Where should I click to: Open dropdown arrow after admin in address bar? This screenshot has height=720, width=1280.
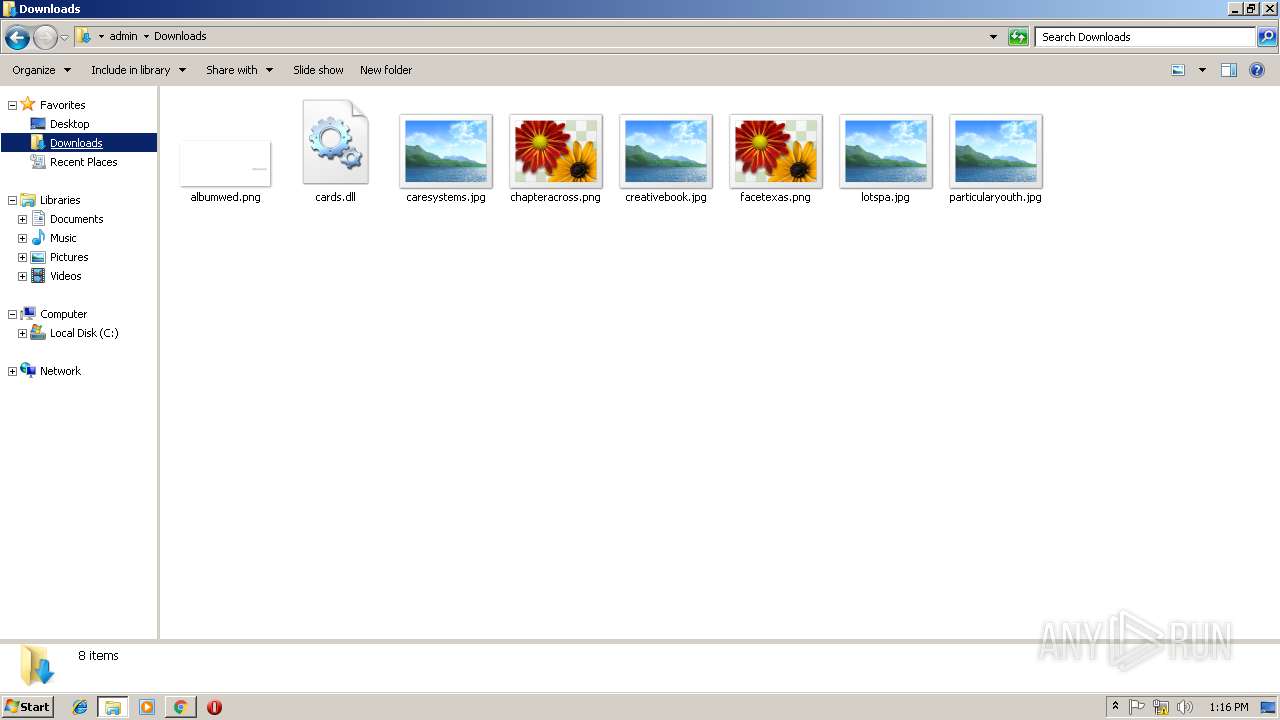(x=146, y=37)
